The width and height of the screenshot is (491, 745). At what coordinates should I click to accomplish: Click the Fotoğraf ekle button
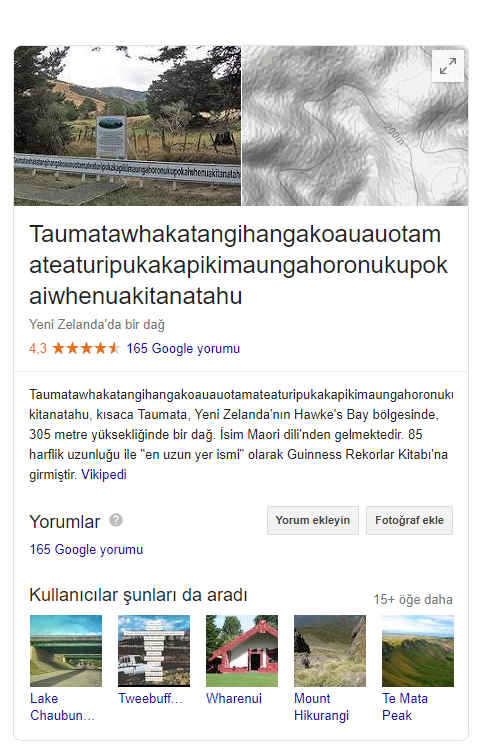tap(409, 520)
